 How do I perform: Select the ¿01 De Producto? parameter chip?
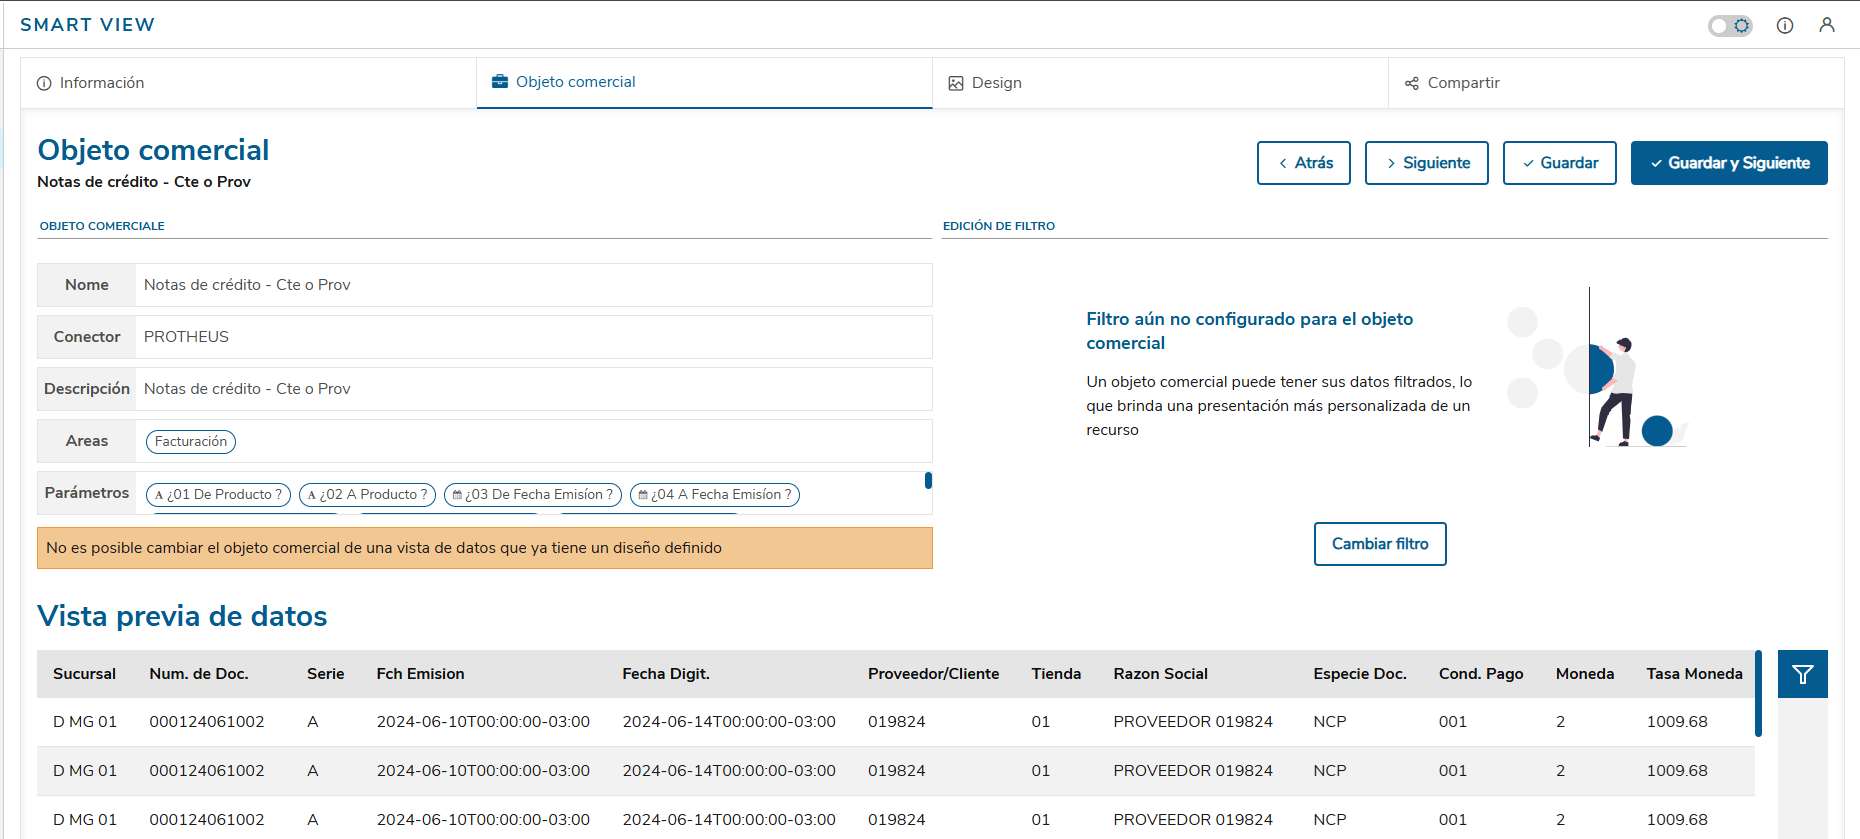click(219, 495)
